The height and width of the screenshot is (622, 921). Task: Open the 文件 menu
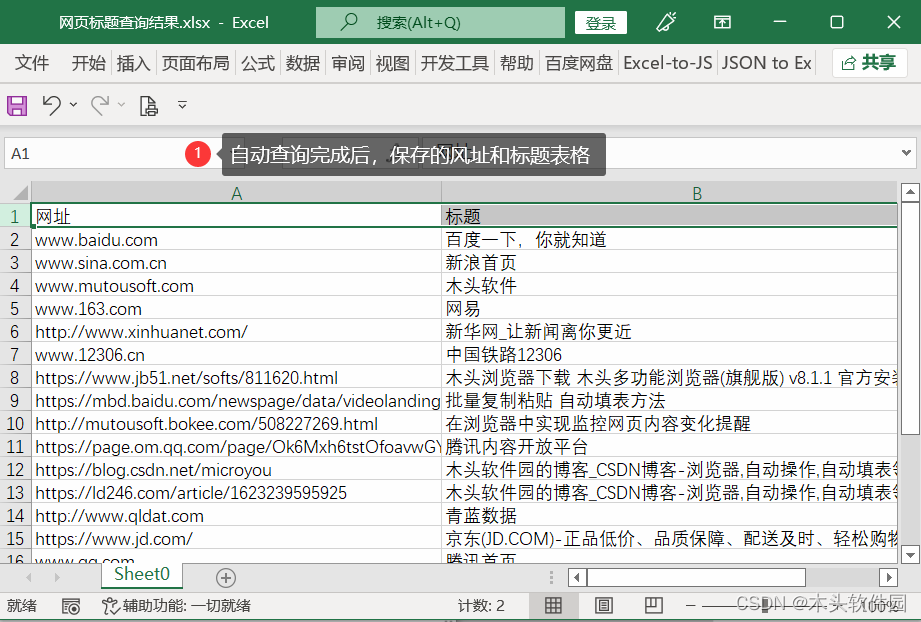(x=32, y=63)
